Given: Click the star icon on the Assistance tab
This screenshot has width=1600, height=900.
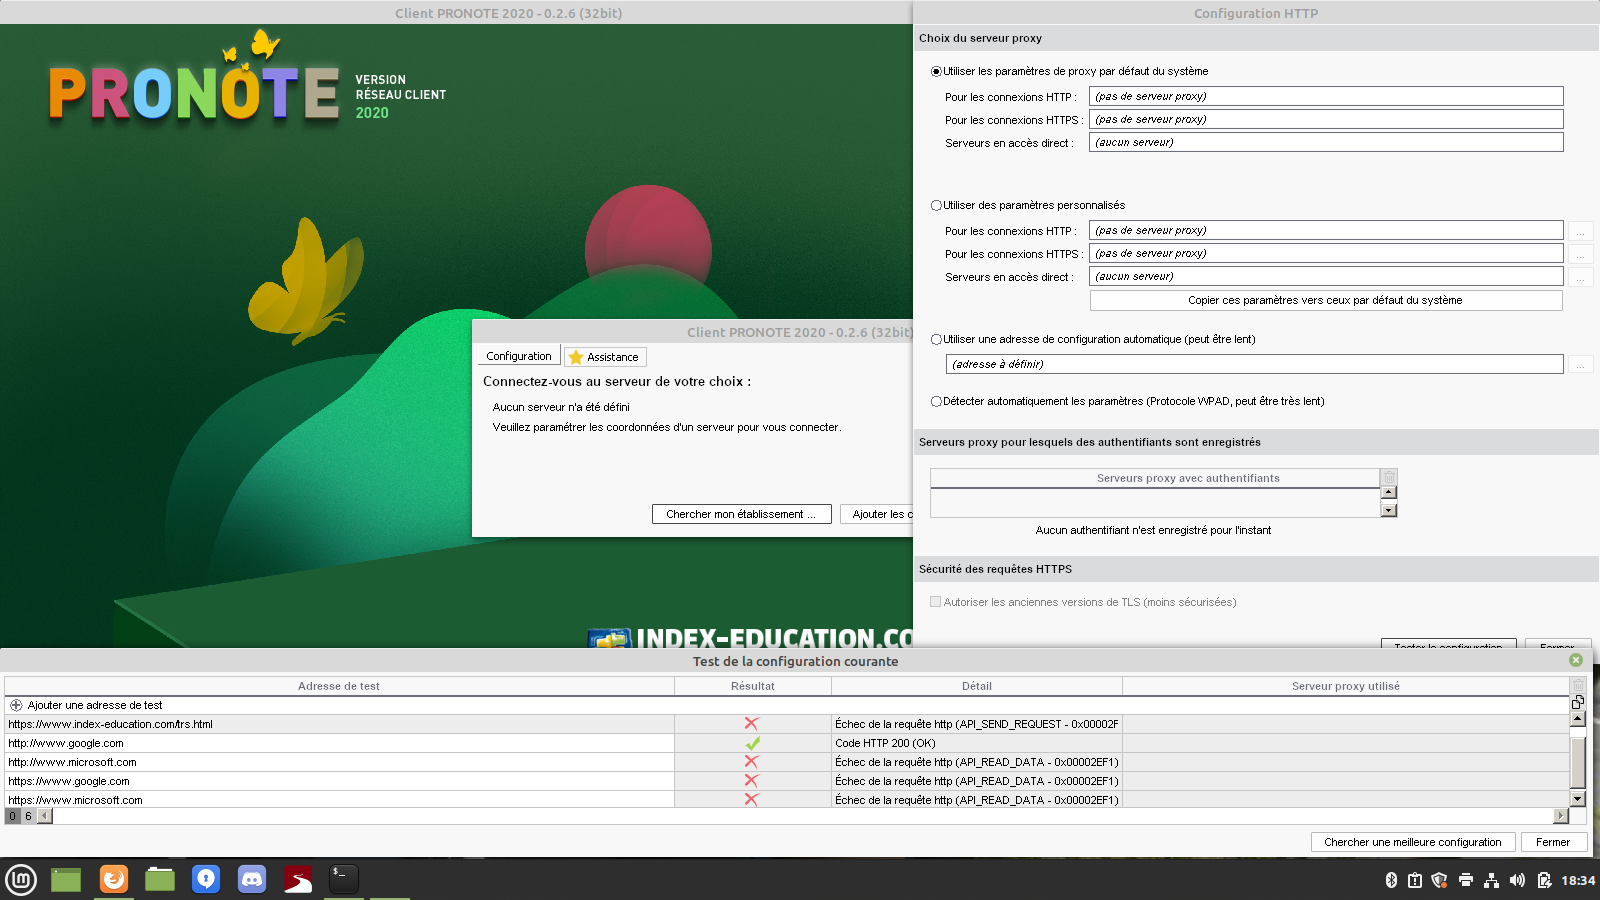Looking at the screenshot, I should (x=576, y=357).
